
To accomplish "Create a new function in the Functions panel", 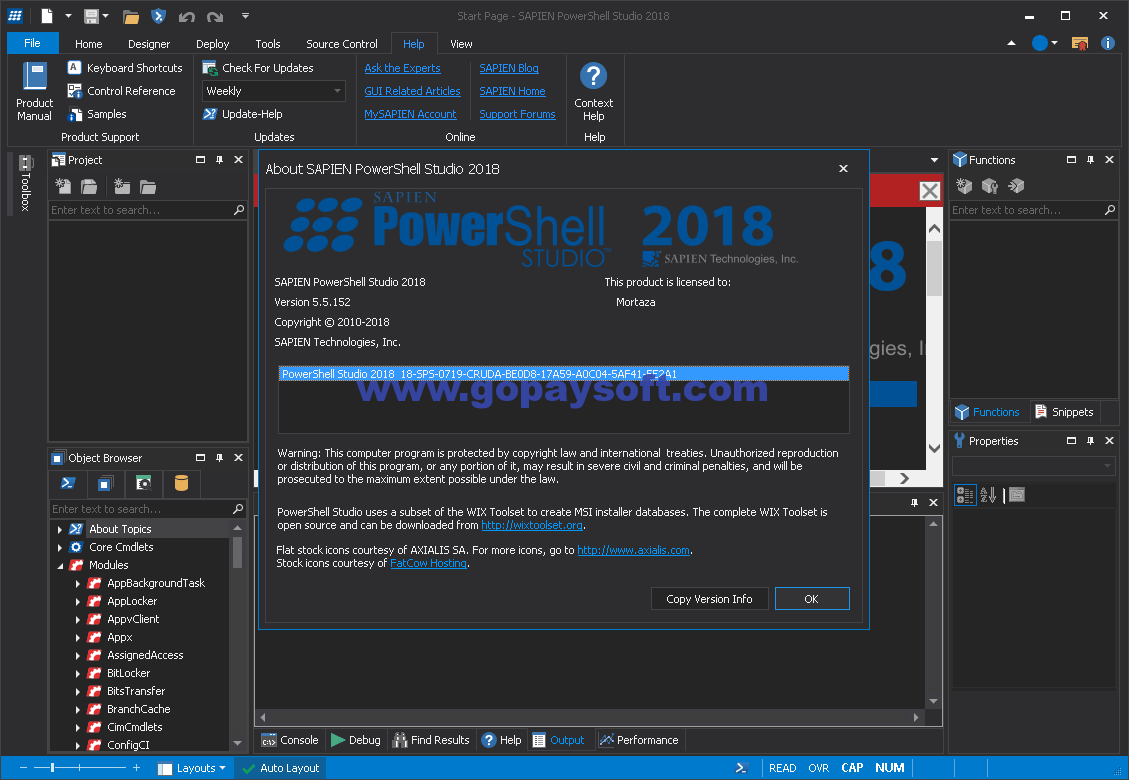I will (x=963, y=186).
